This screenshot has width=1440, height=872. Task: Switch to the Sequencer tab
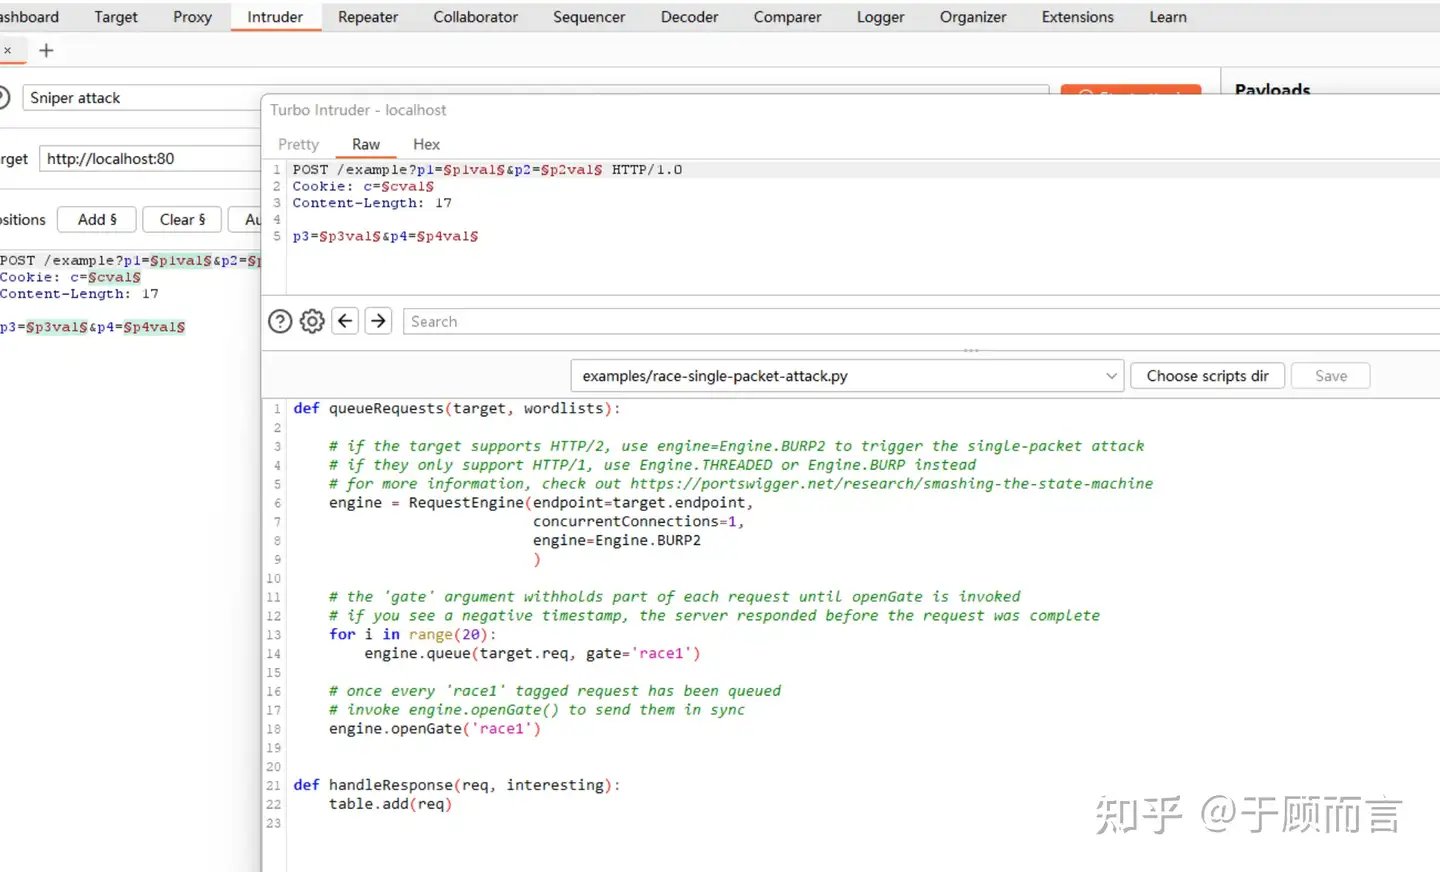pos(589,17)
